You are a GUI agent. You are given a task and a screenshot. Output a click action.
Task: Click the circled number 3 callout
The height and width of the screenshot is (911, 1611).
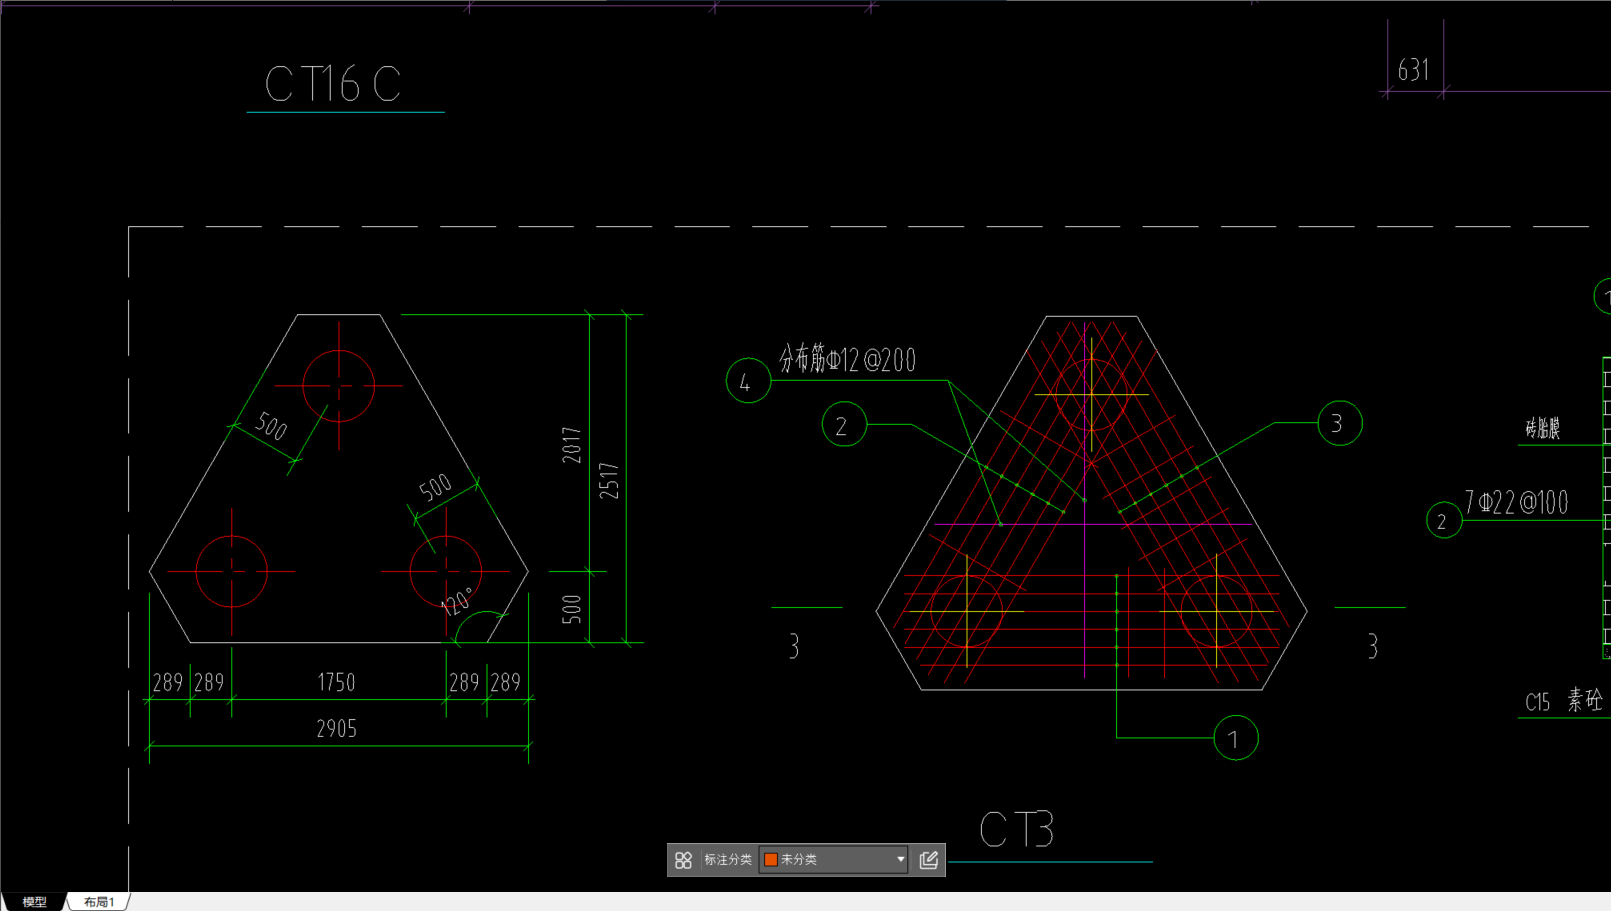tap(1339, 423)
